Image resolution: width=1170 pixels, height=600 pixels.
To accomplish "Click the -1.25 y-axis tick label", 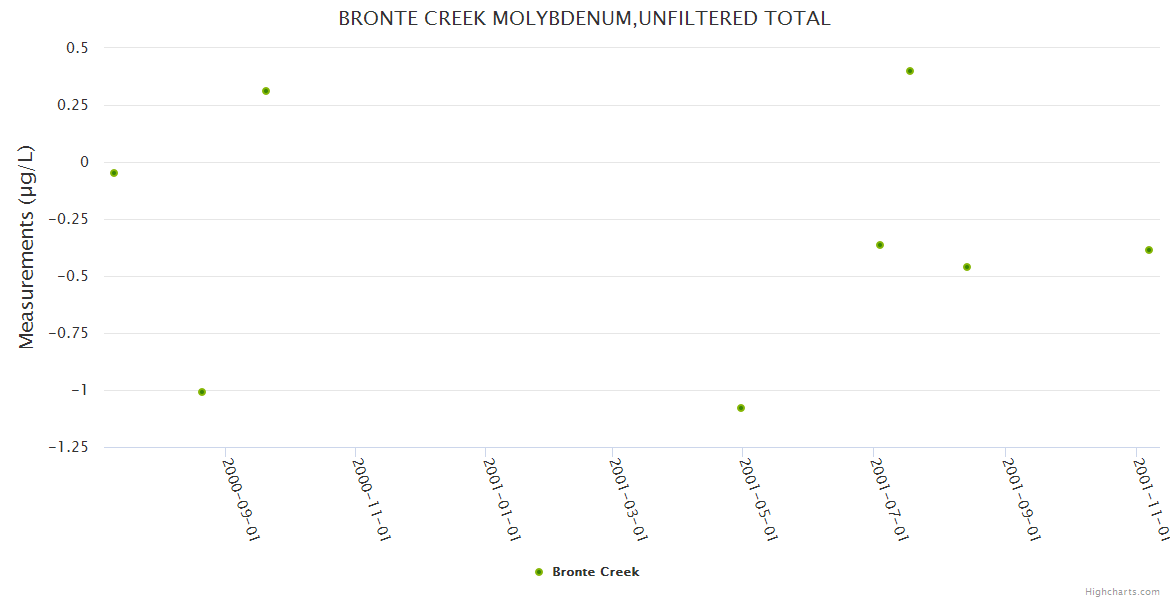I will click(x=68, y=447).
